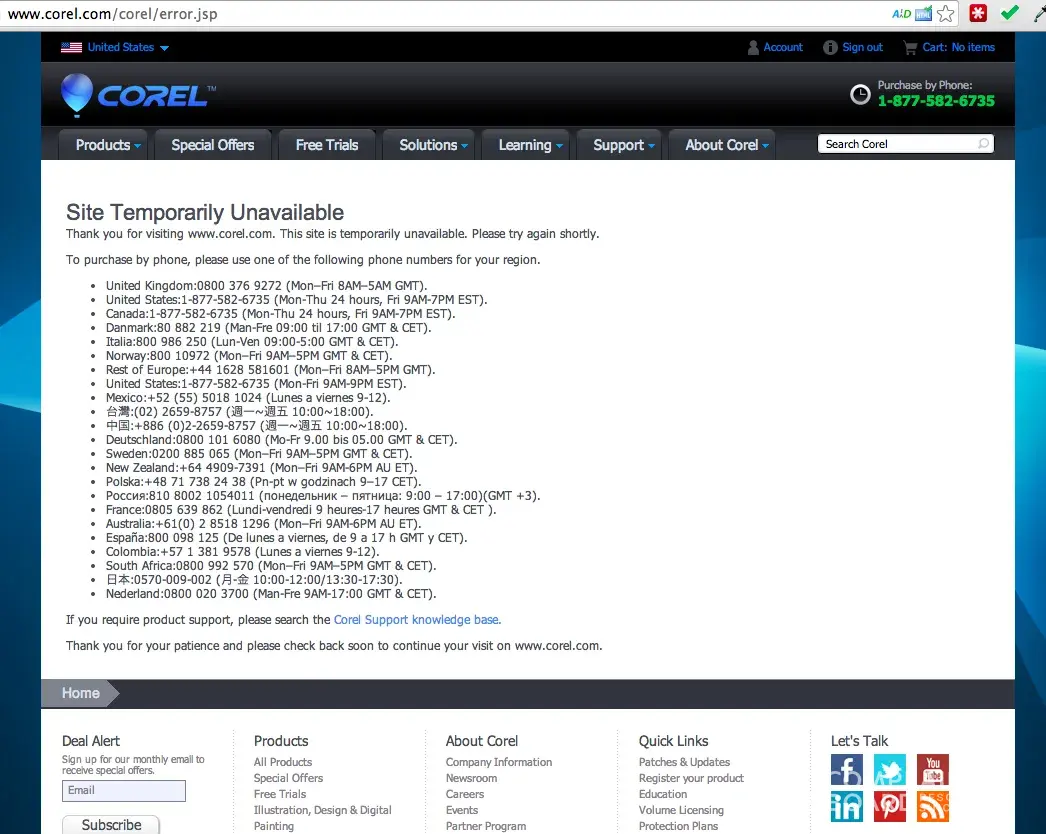Open Illustration, Design & Digital Painting link
This screenshot has height=834, width=1046.
pos(322,818)
